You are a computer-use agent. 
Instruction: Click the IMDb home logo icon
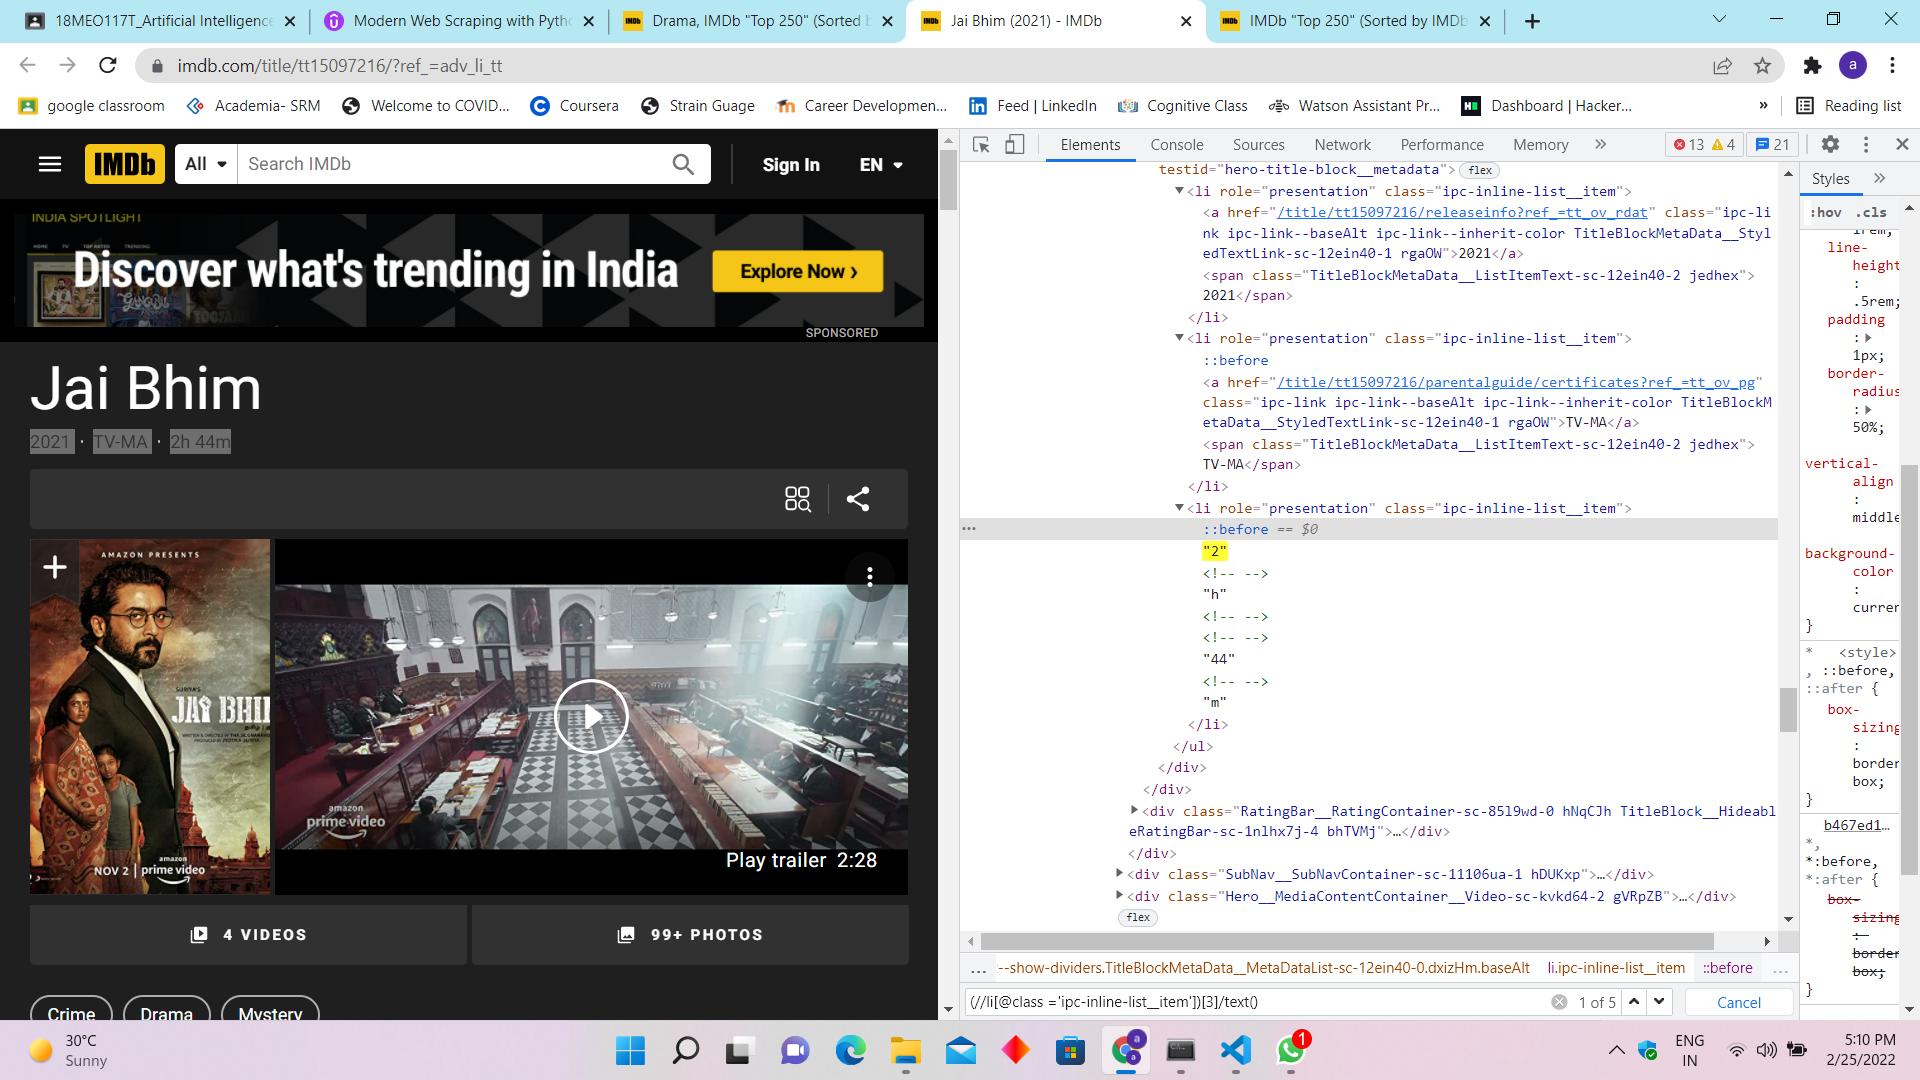pos(124,164)
